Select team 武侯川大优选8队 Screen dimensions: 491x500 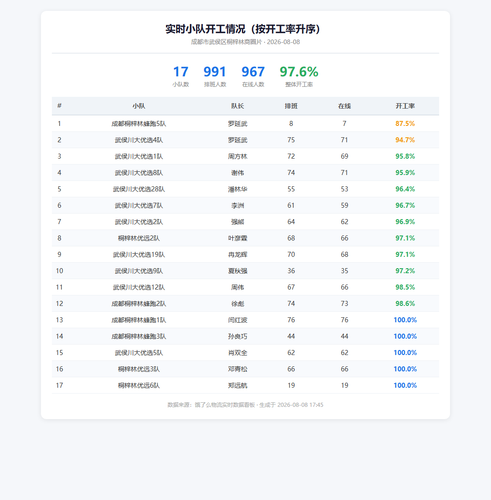click(139, 173)
